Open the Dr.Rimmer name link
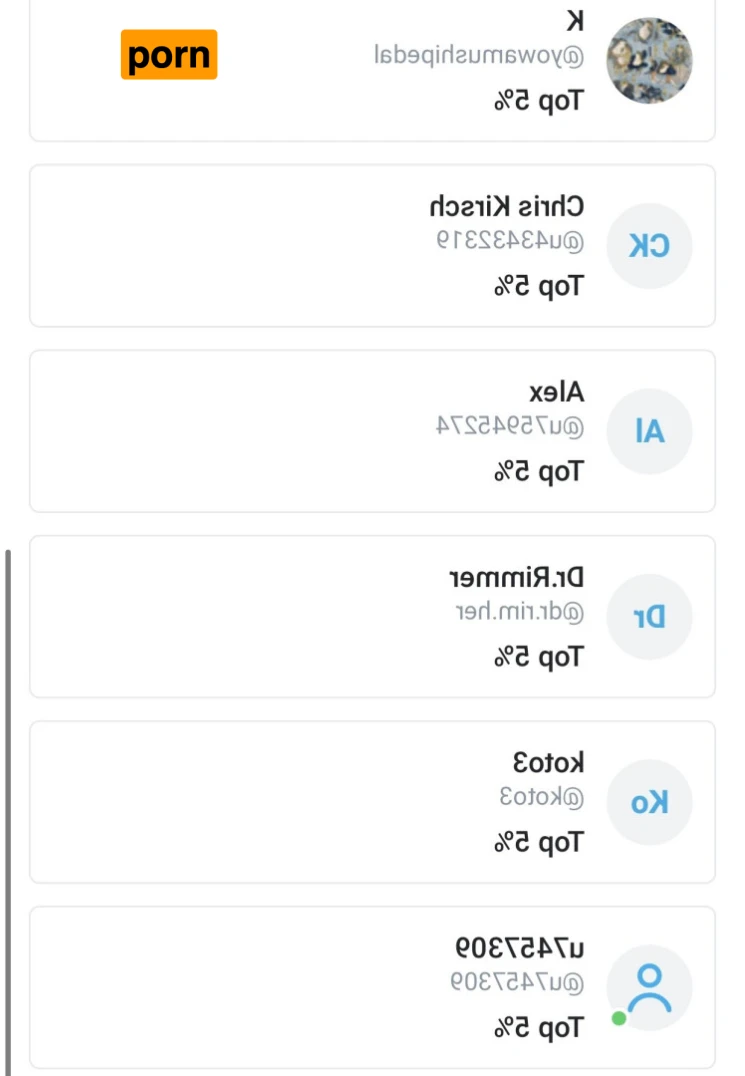The image size is (745, 1076). click(516, 578)
